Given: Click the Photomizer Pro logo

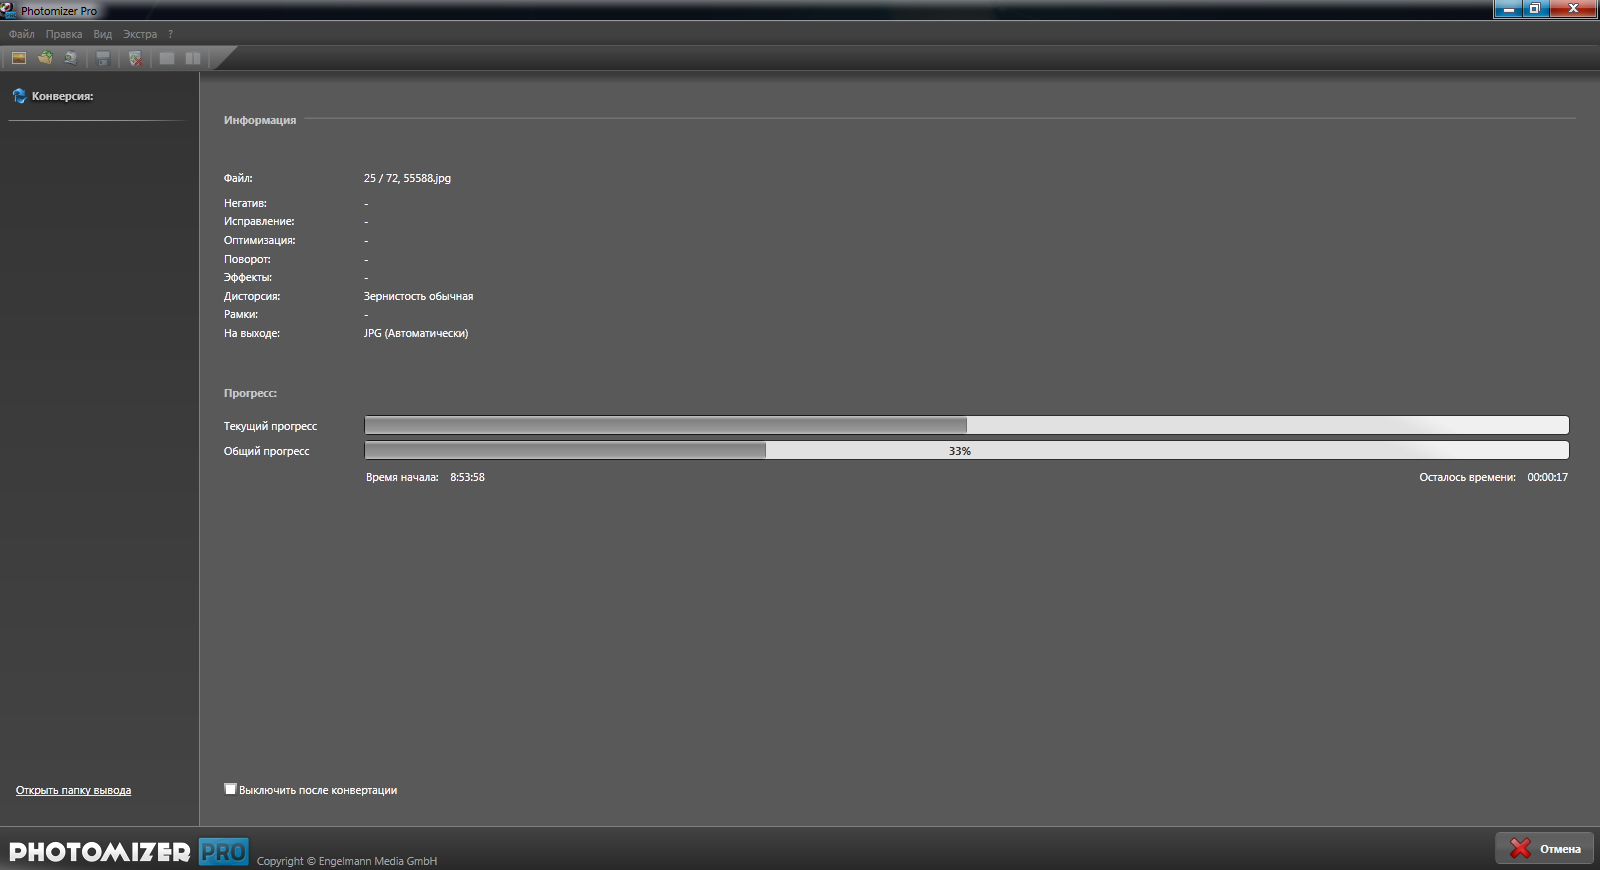Looking at the screenshot, I should tap(128, 851).
